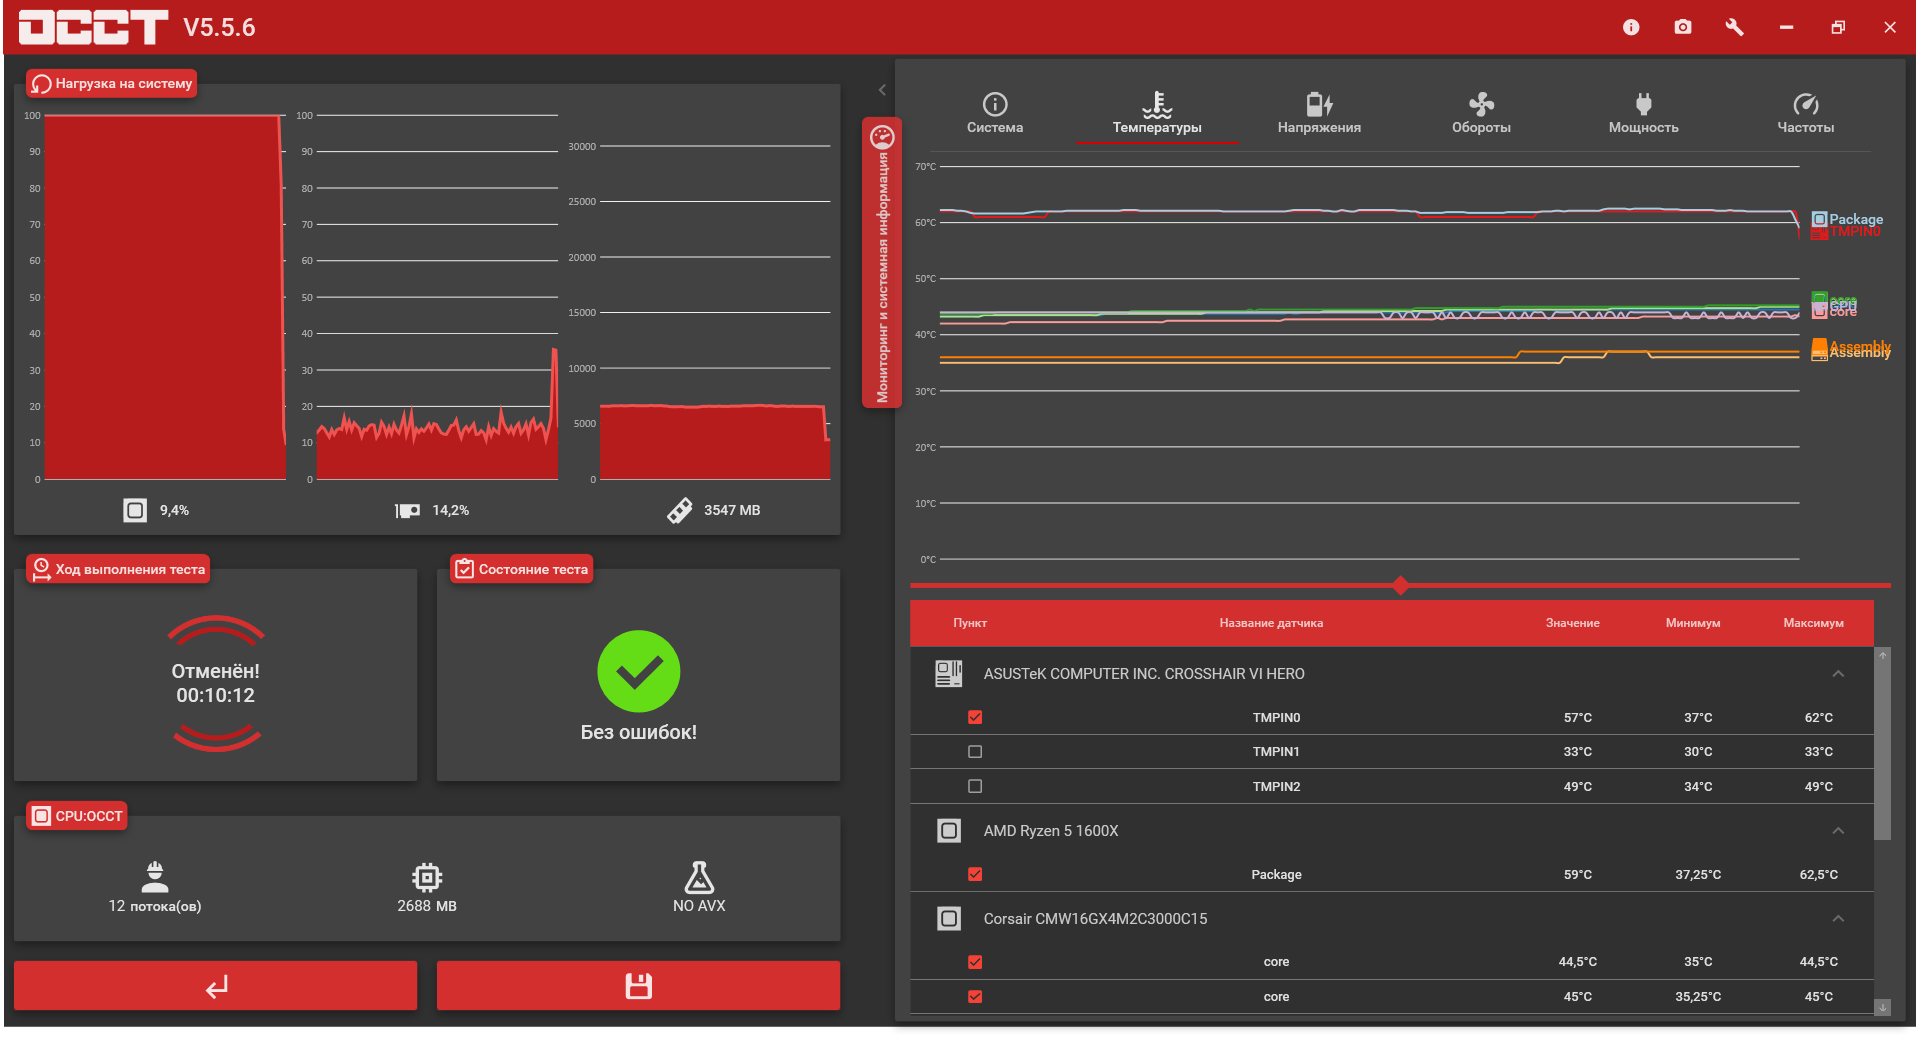
Task: Click the scrollbar up arrow in sensor table
Action: [x=1882, y=655]
